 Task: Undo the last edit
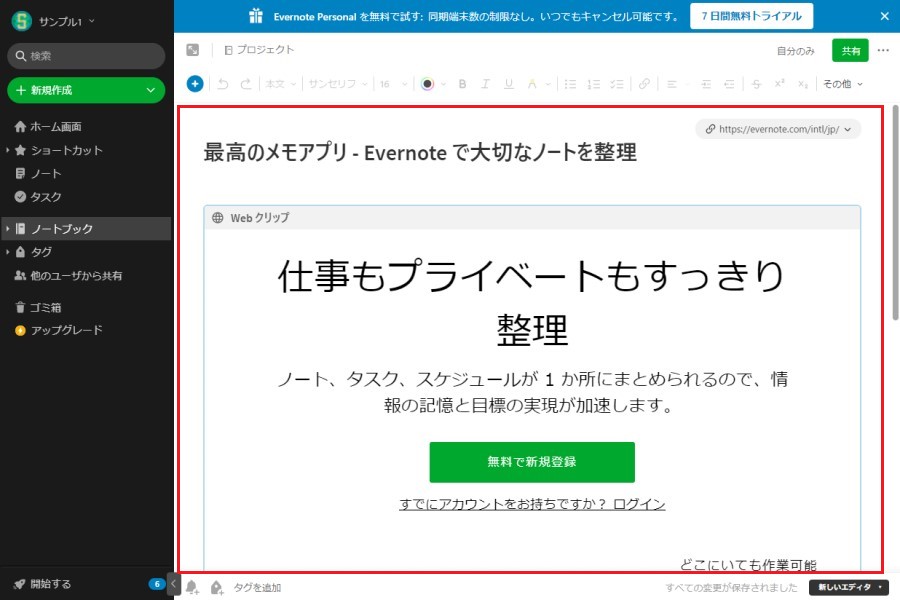point(223,84)
